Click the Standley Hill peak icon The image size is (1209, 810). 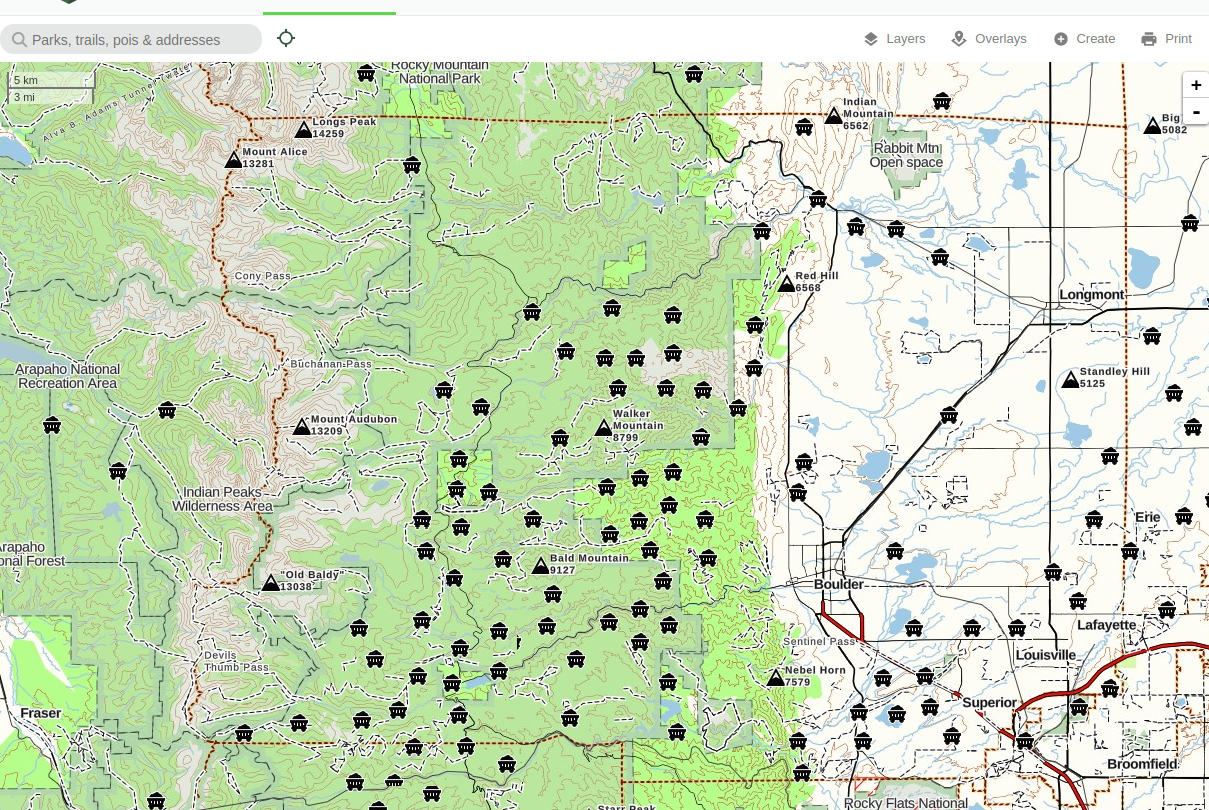click(x=1070, y=380)
